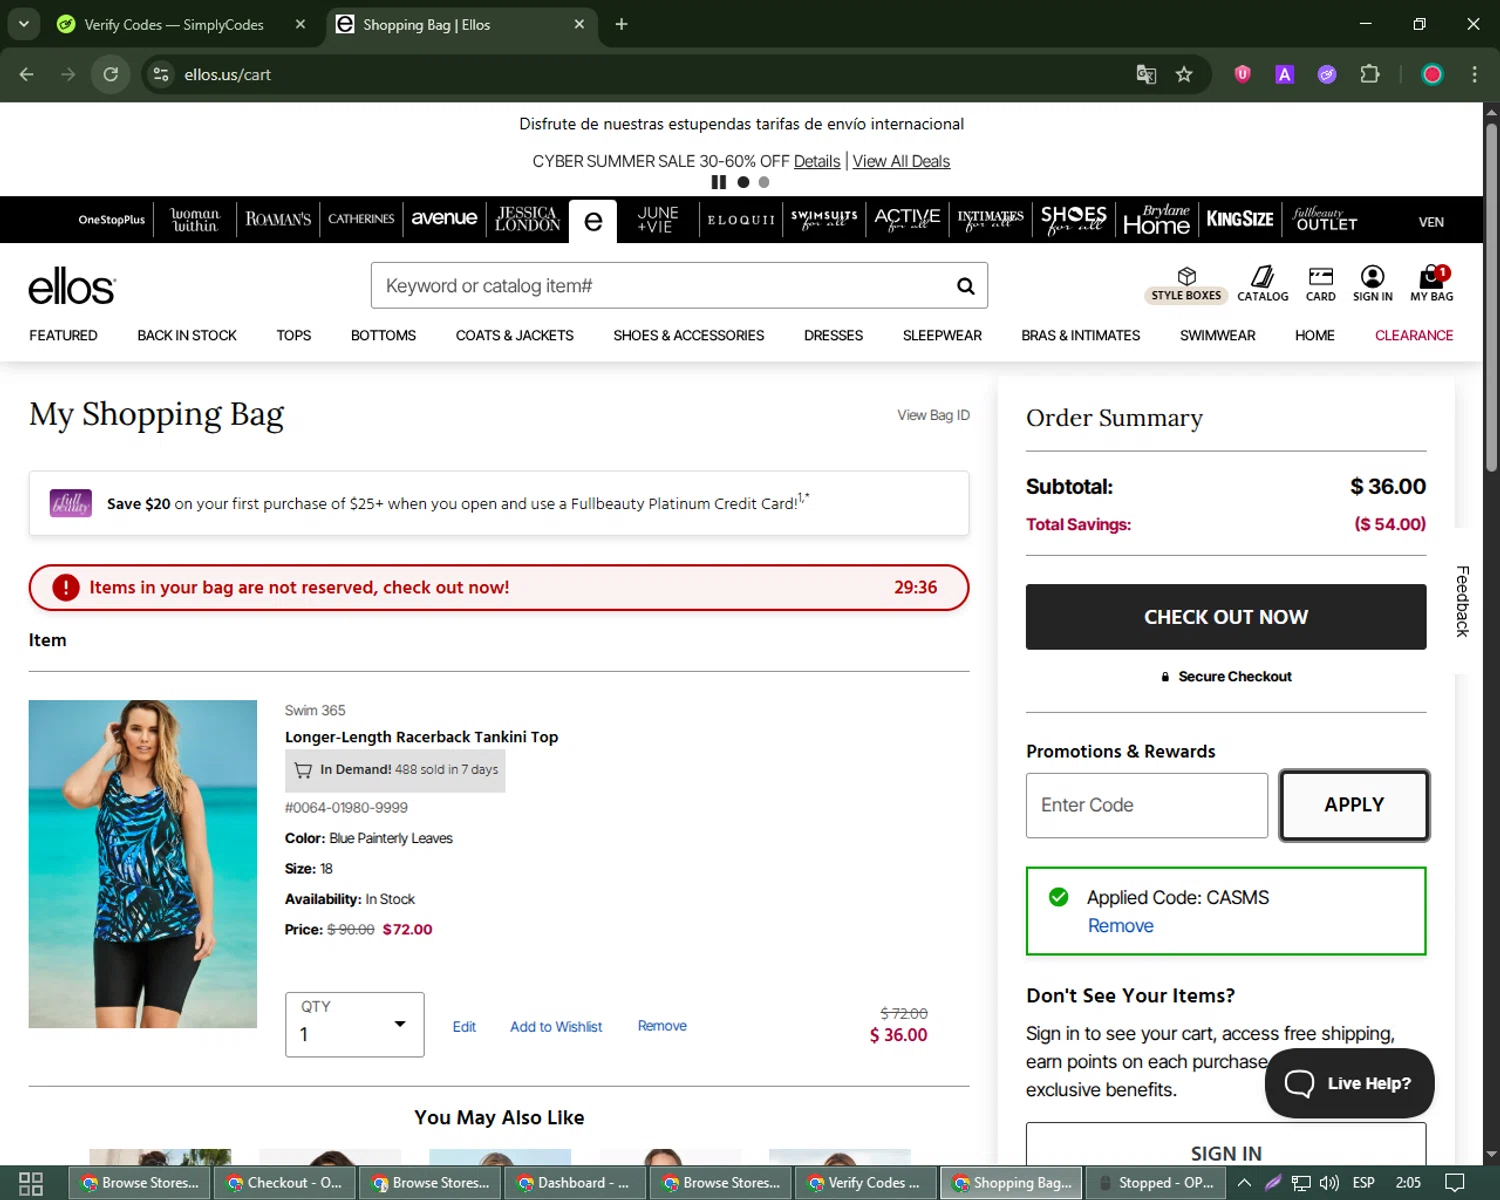Open Checkout window in taskbar
Viewport: 1500px width, 1200px height.
tap(285, 1182)
